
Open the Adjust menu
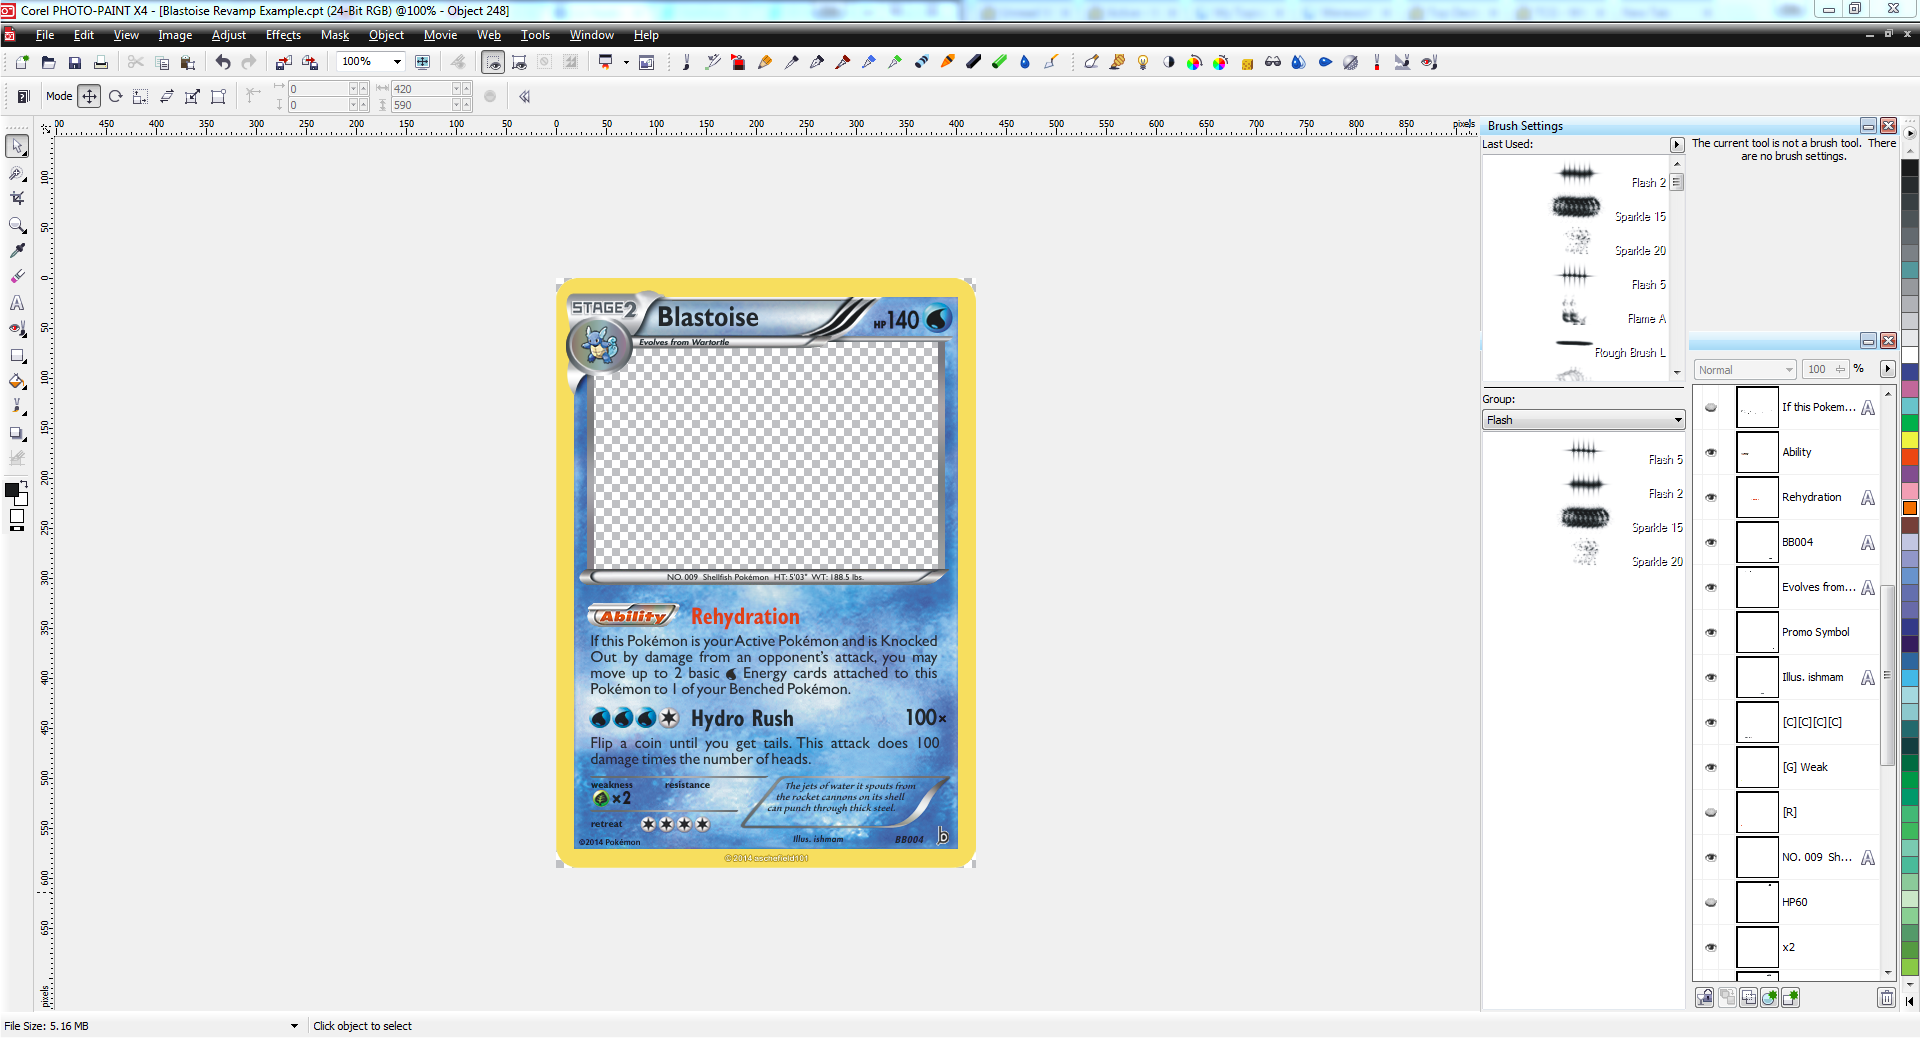coord(229,35)
